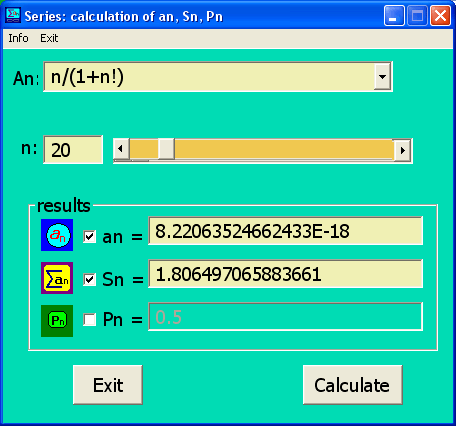Select the n/(1+n!) formula combo box
The image size is (456, 426).
tap(218, 77)
